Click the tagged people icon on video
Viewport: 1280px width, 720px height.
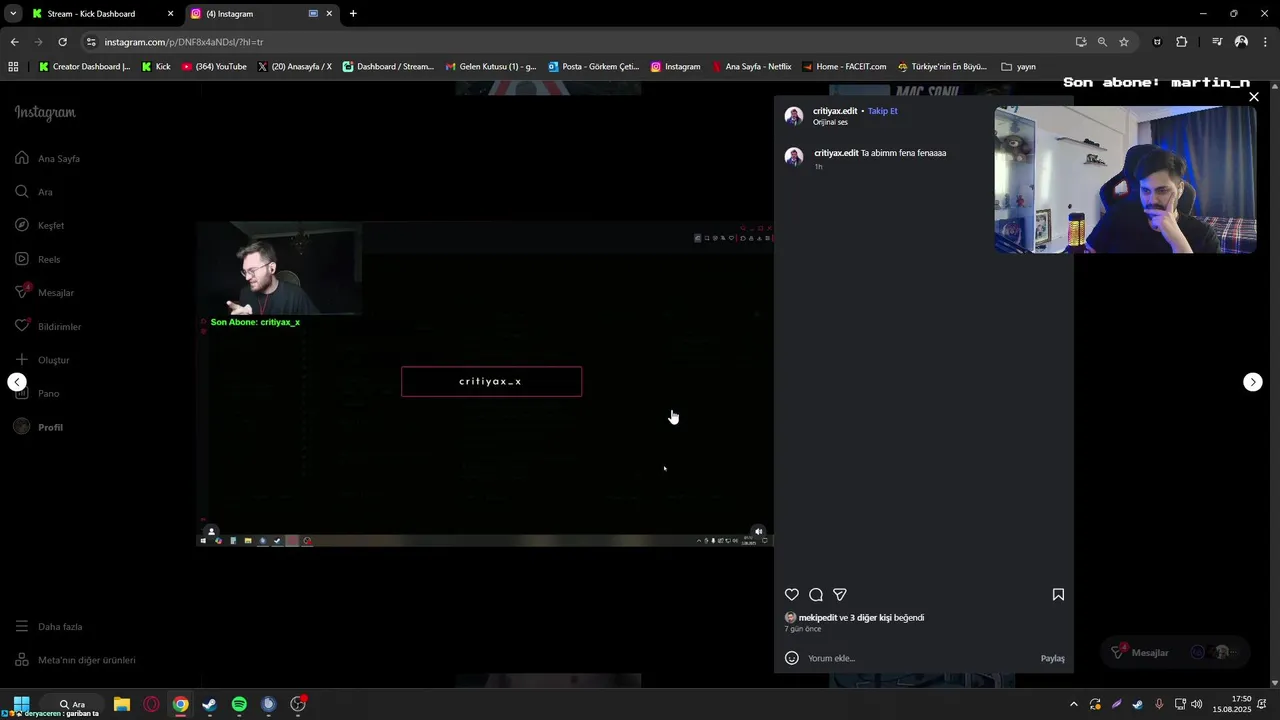(211, 531)
